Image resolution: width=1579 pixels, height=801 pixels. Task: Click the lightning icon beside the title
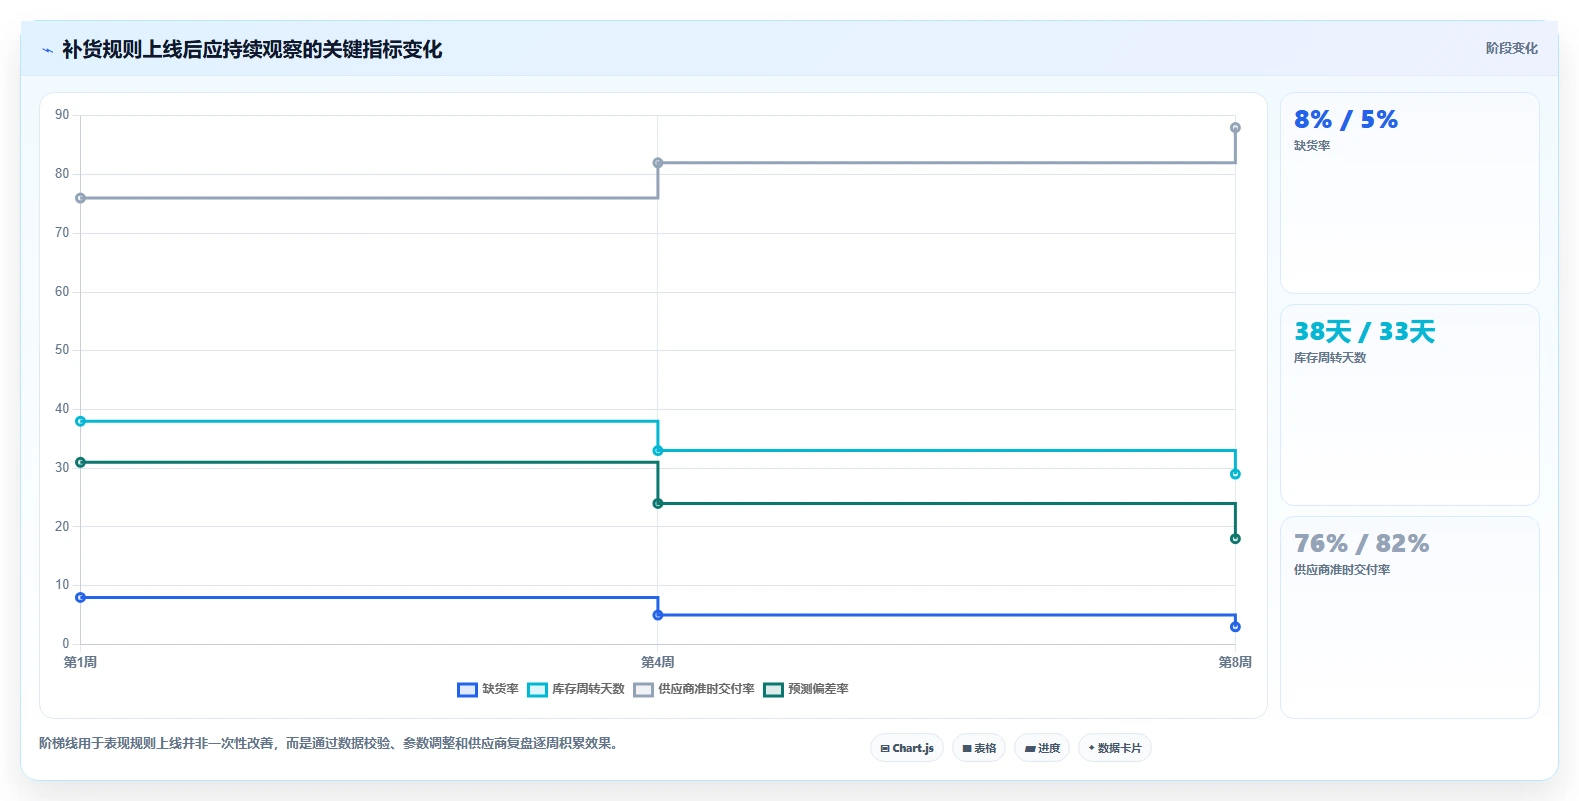pos(47,50)
